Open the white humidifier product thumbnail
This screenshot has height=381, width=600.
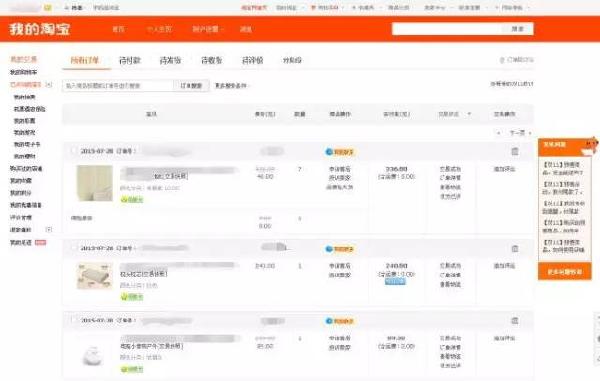93,355
